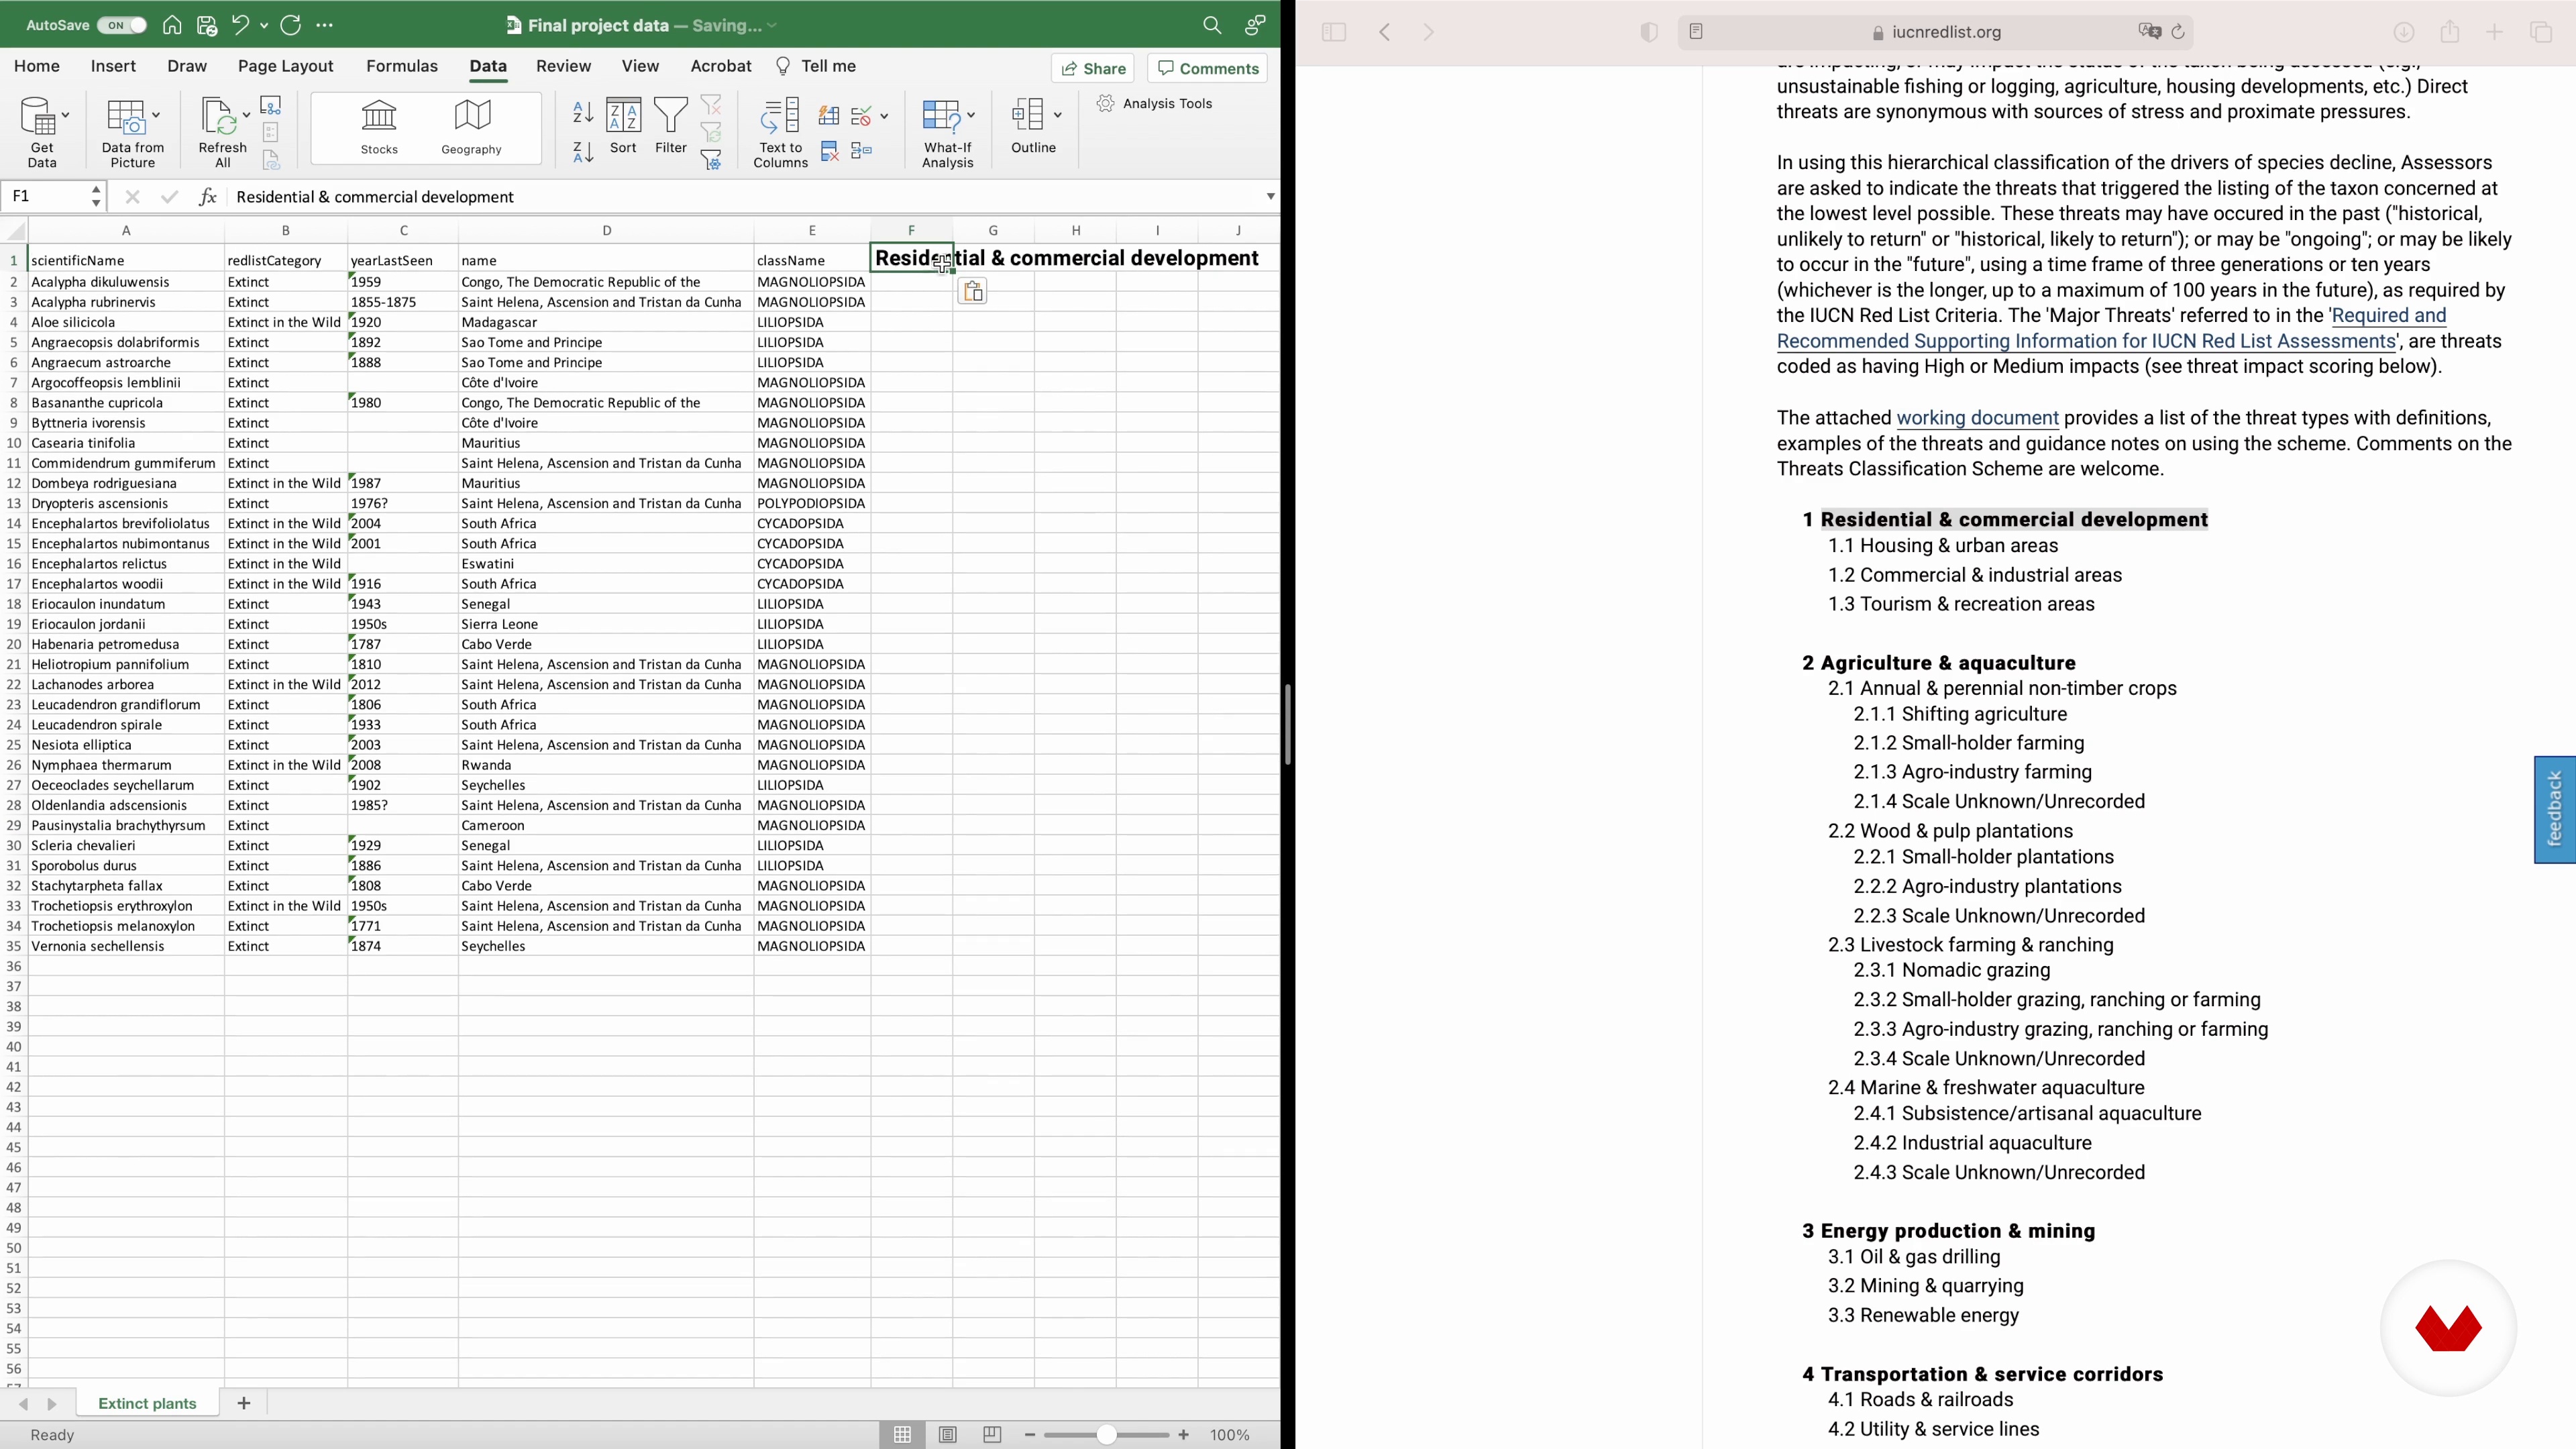Switch to the Acrobat ribbon tab

click(721, 66)
